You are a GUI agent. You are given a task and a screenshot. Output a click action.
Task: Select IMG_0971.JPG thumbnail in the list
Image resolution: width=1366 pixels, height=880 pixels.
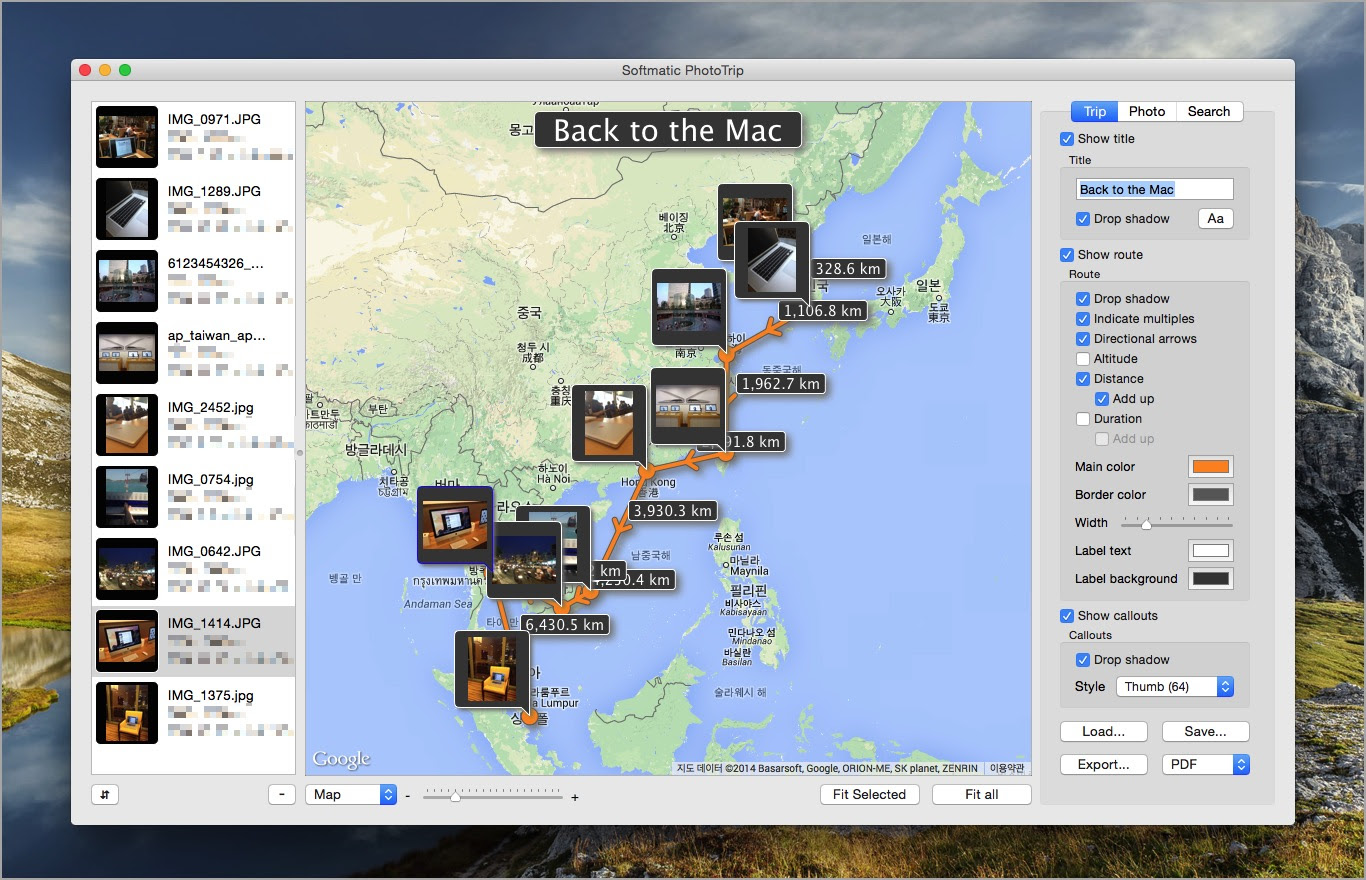(127, 137)
